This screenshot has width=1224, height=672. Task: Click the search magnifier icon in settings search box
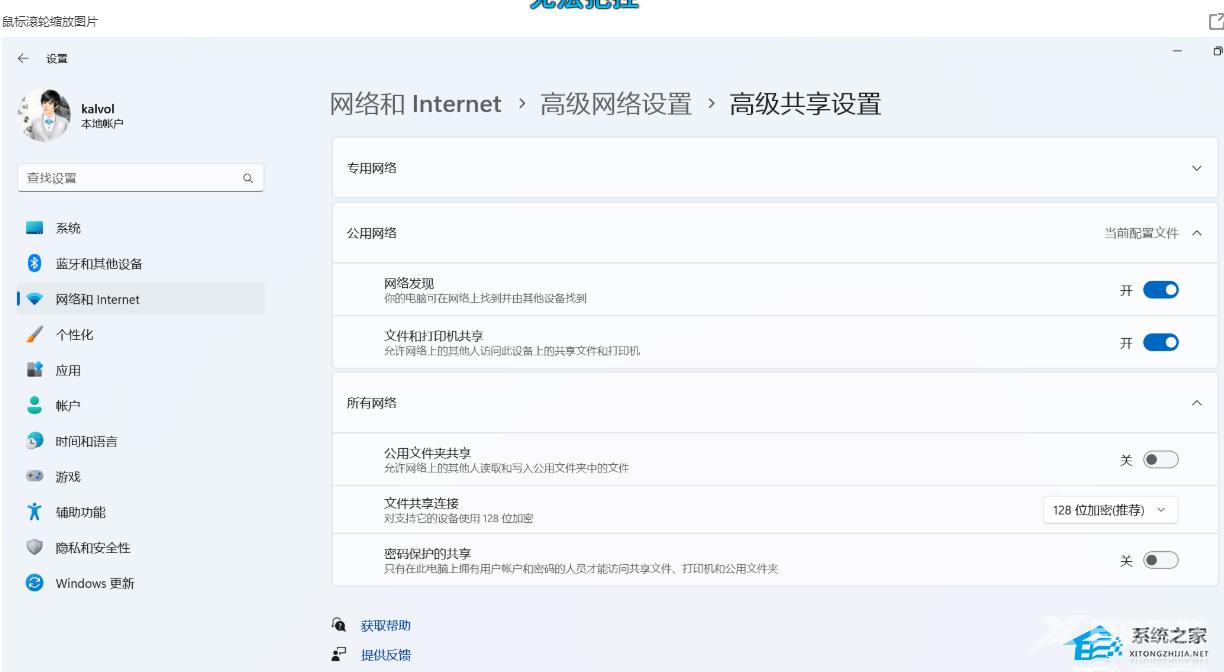247,178
